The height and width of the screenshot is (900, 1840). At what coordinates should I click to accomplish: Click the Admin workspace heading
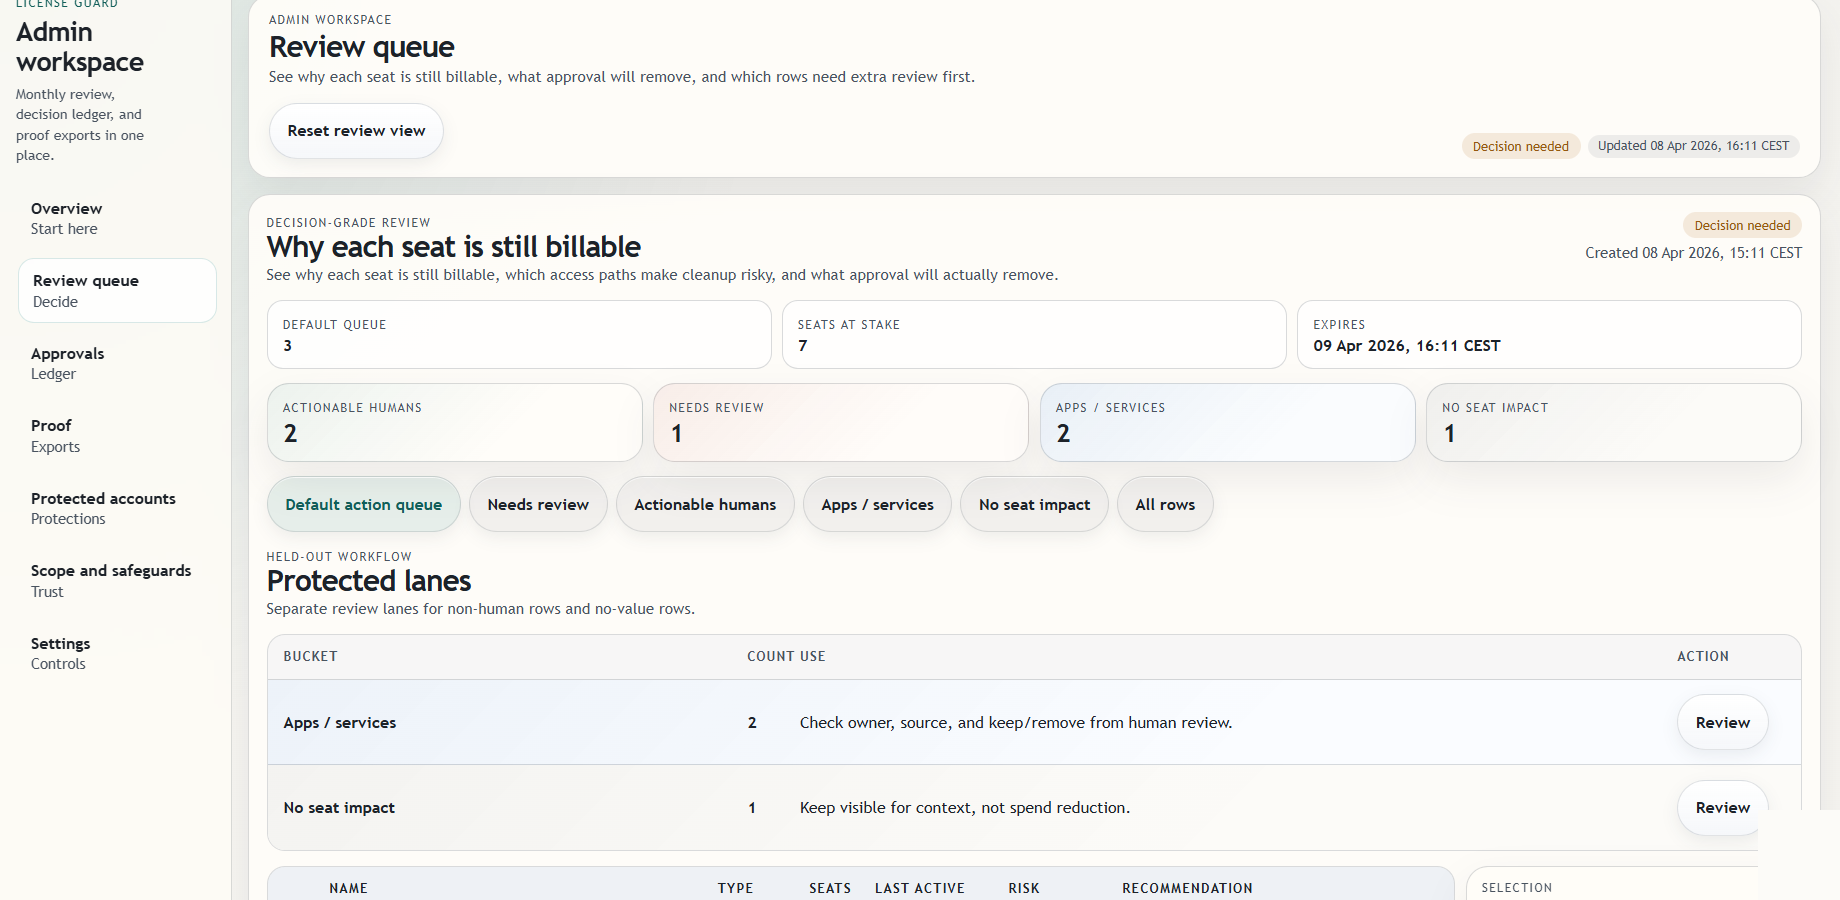click(79, 47)
